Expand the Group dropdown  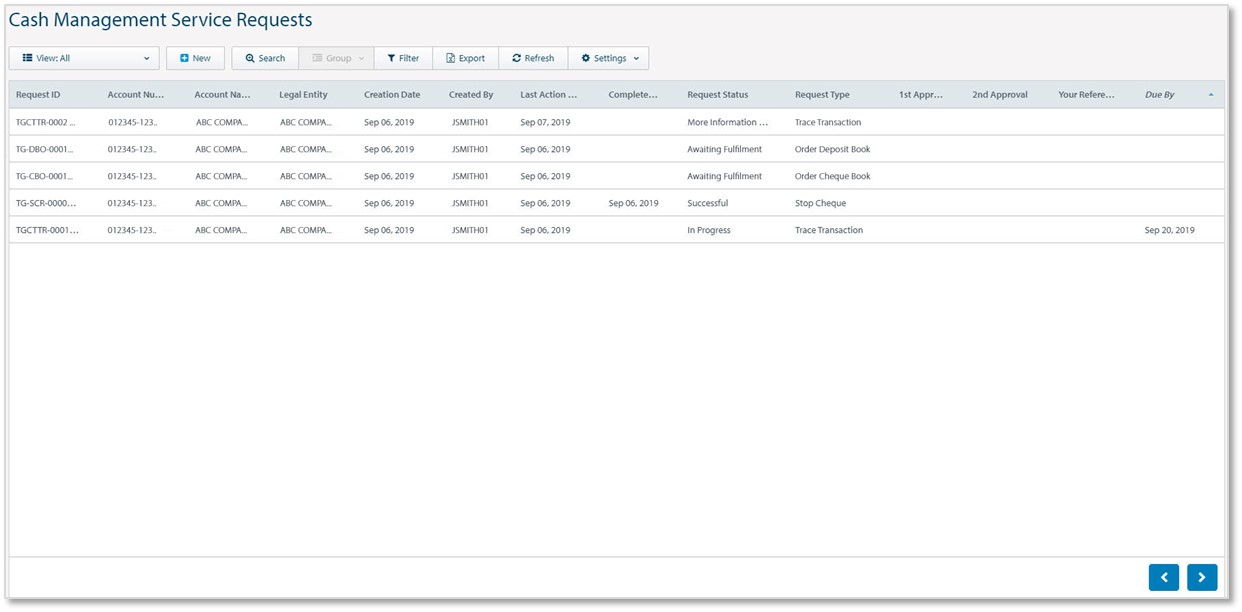337,59
